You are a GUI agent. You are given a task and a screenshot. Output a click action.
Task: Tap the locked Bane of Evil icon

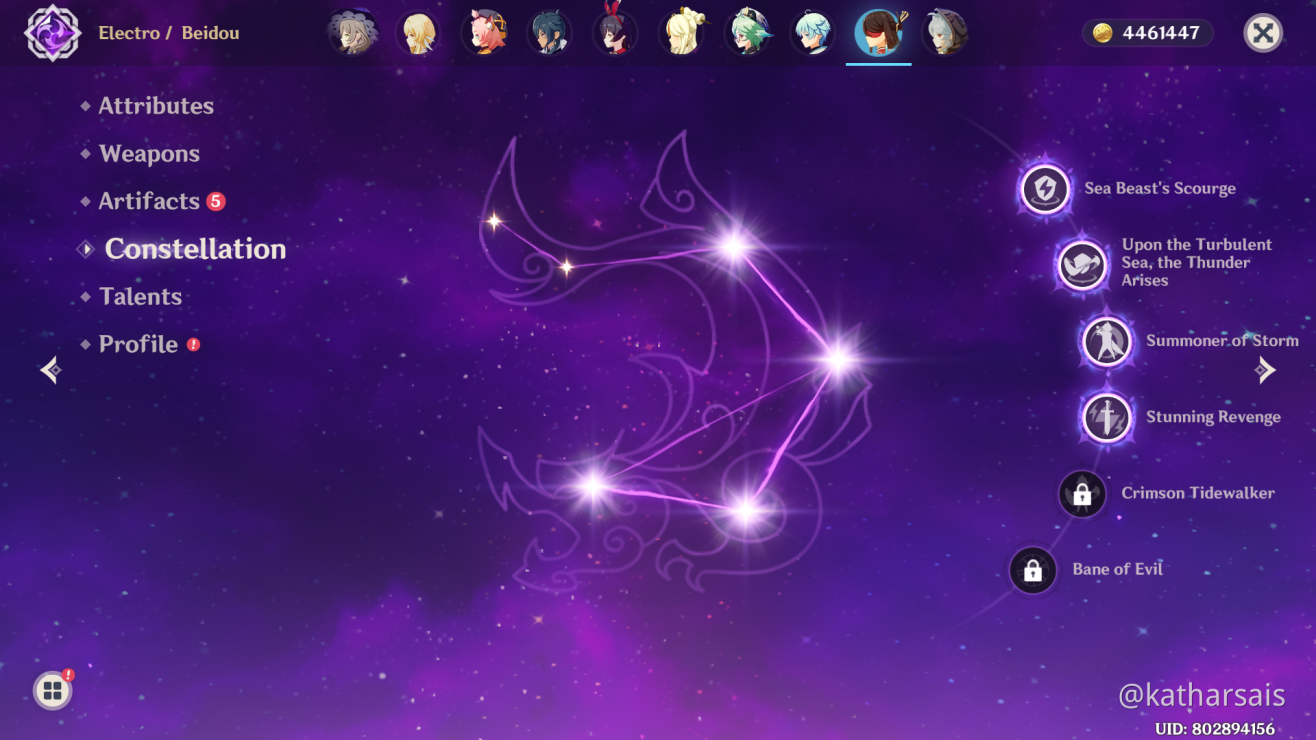click(1033, 571)
